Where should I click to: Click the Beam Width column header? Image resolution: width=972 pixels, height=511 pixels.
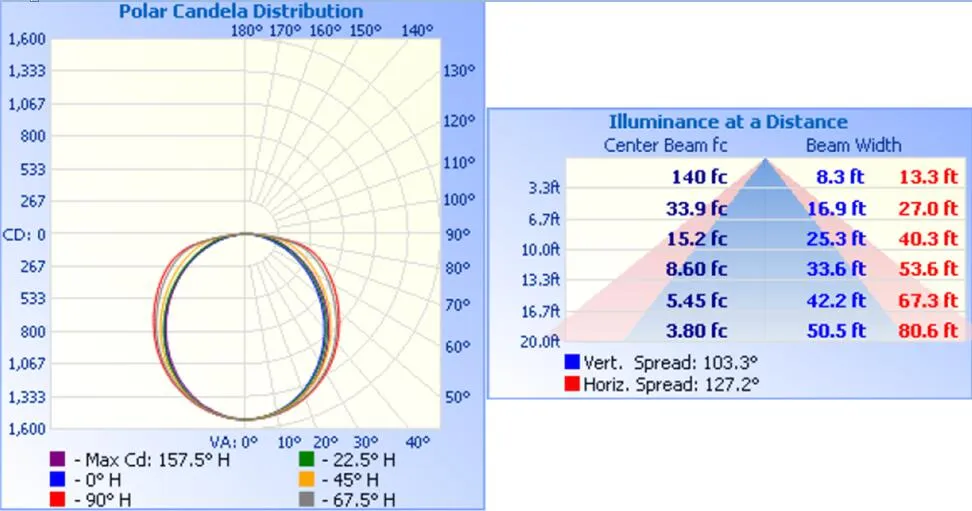point(854,145)
